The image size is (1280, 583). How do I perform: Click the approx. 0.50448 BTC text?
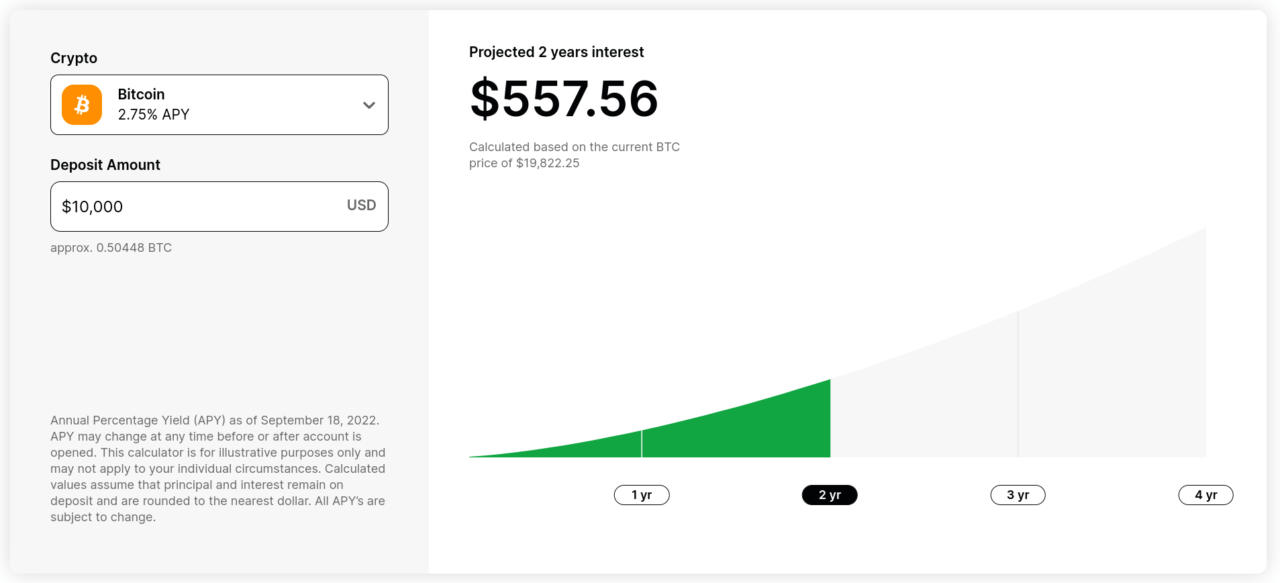coord(111,248)
